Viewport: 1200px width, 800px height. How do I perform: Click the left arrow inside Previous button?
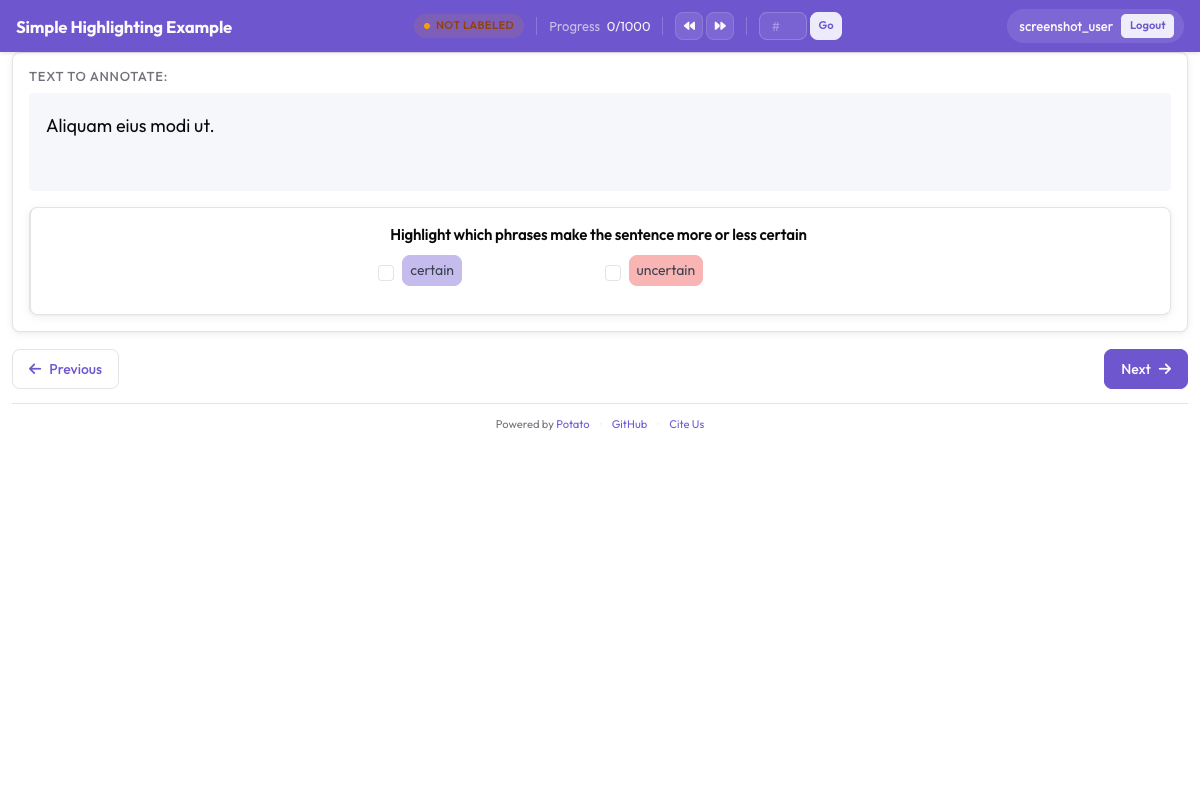[35, 369]
